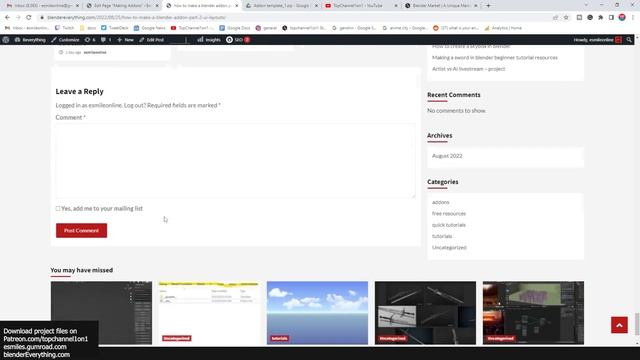Viewport: 640px width, 360px height.
Task: Open the quick tutorials category
Action: point(449,225)
